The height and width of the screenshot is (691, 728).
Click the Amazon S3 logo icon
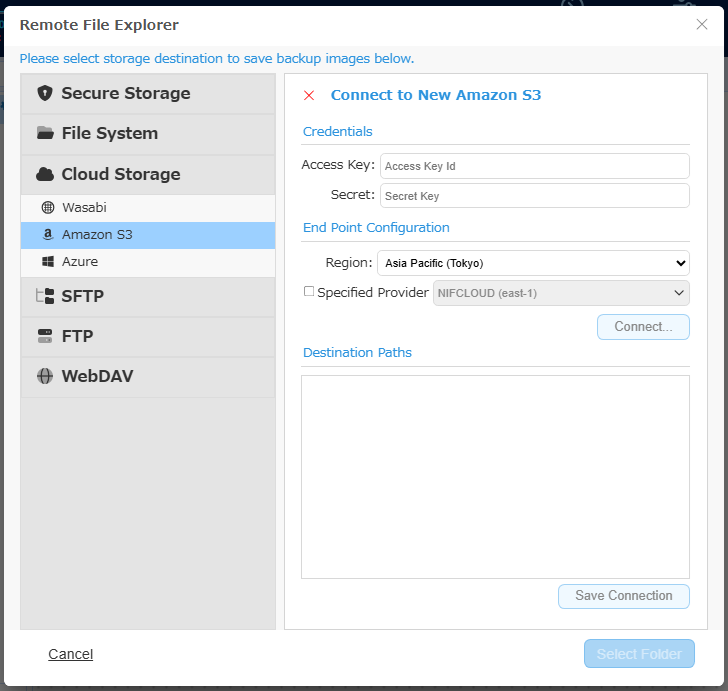coord(48,234)
